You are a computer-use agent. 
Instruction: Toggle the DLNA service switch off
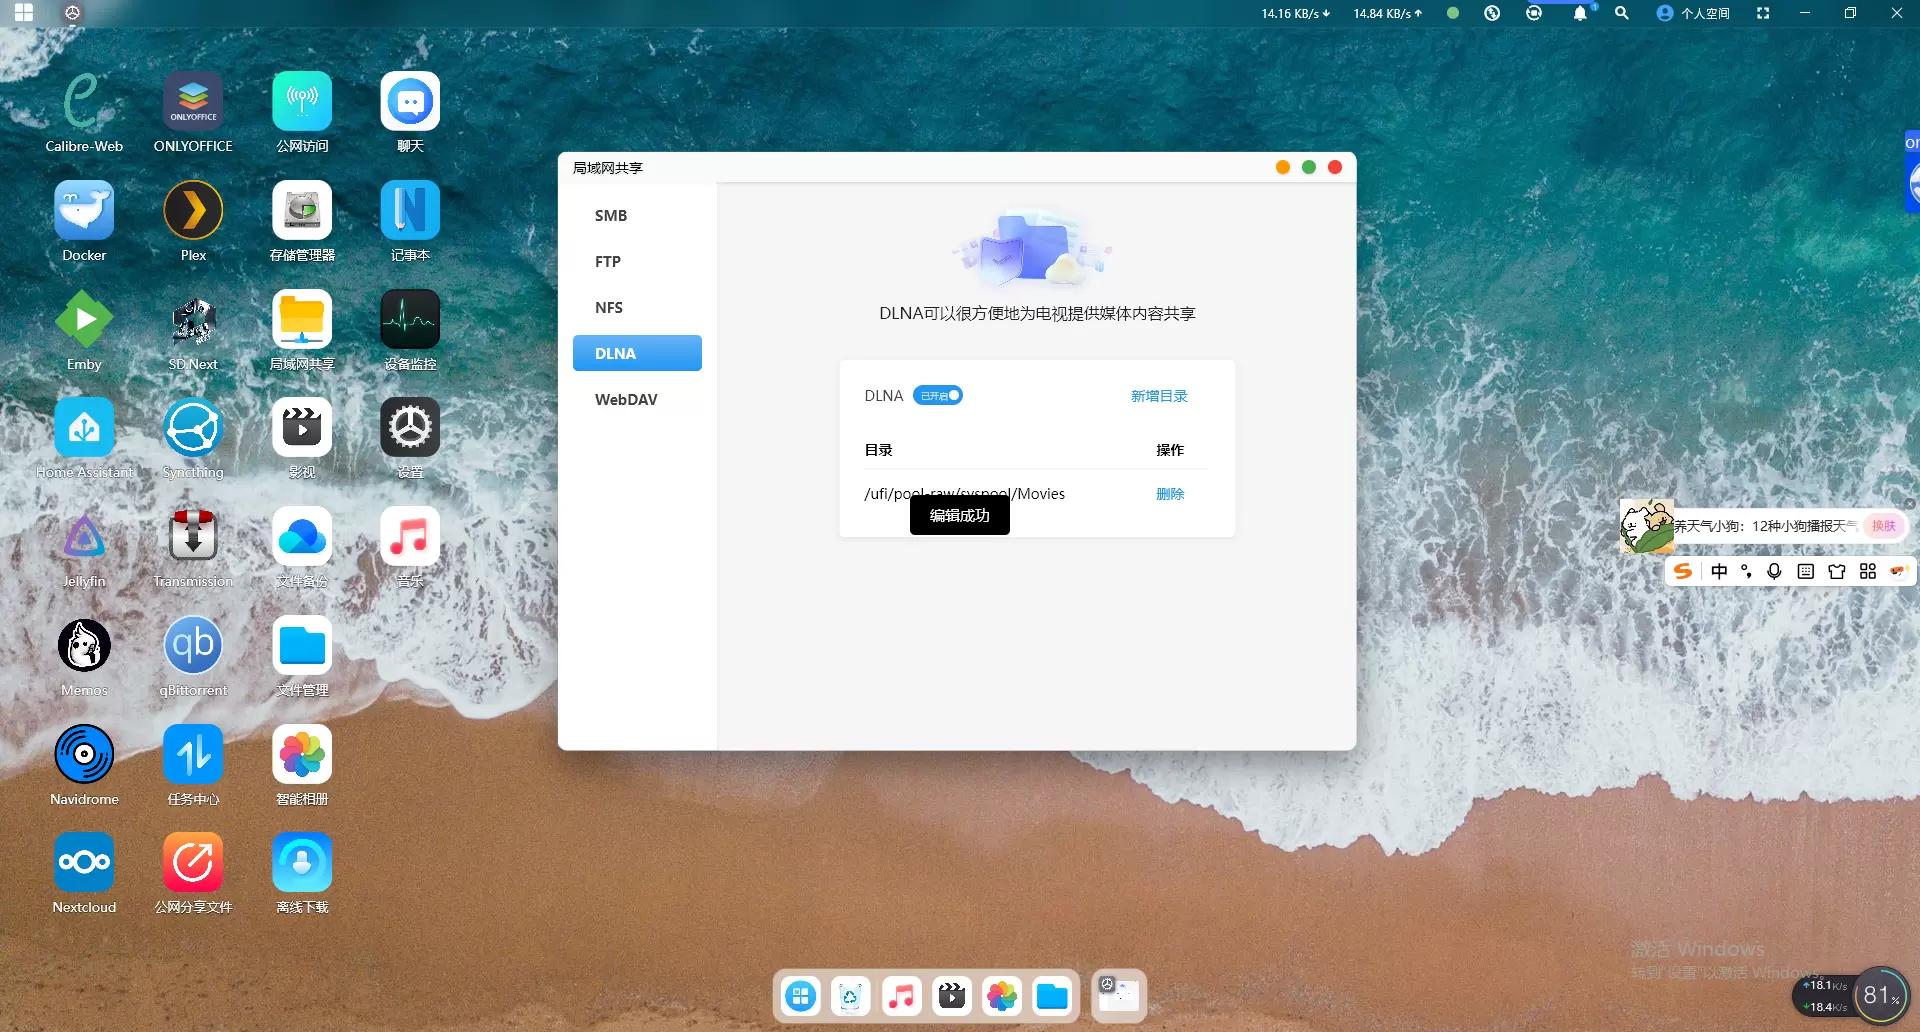click(938, 396)
